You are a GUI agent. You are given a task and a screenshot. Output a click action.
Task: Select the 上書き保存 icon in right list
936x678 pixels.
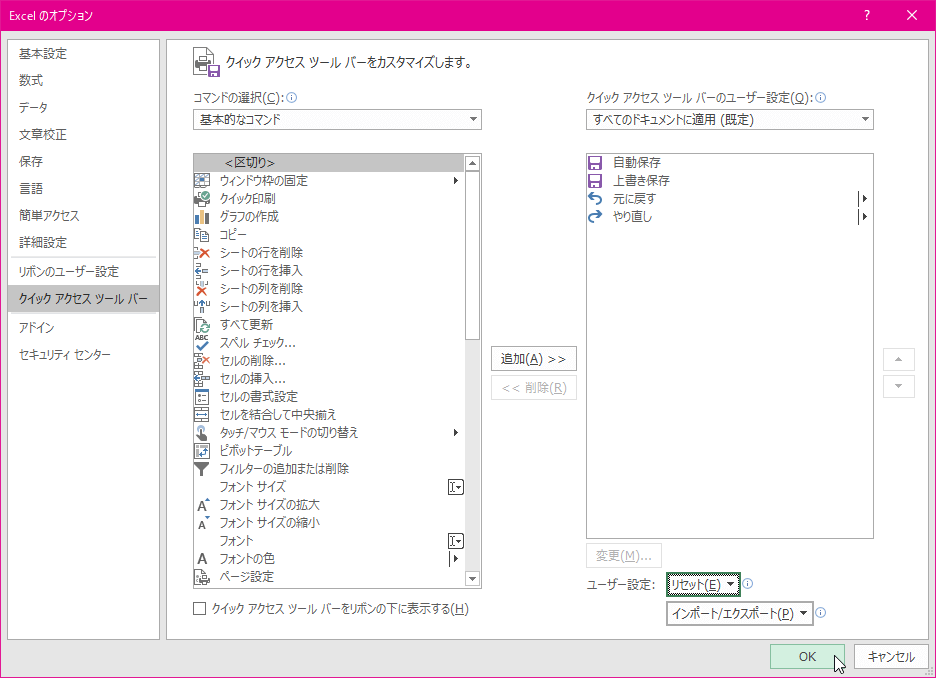pyautogui.click(x=595, y=180)
